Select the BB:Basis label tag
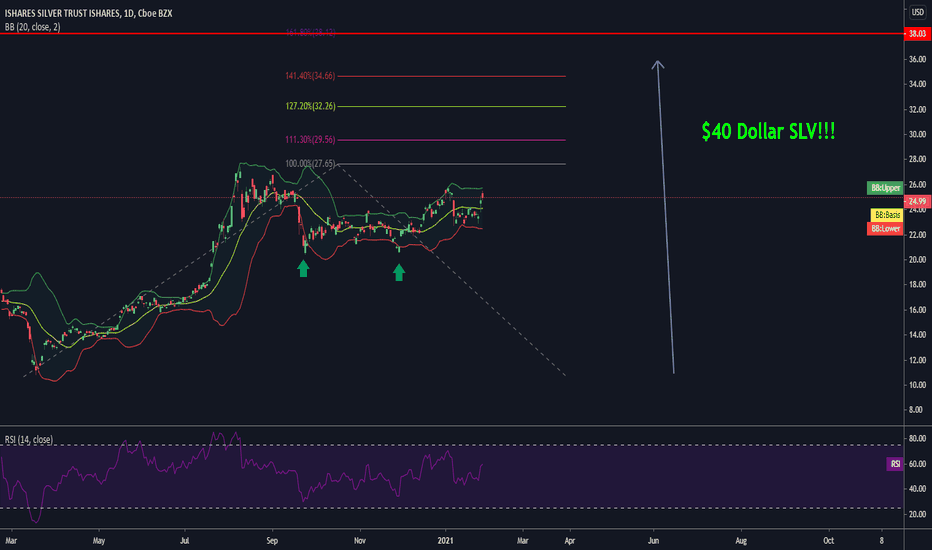The image size is (932, 550). (x=887, y=215)
